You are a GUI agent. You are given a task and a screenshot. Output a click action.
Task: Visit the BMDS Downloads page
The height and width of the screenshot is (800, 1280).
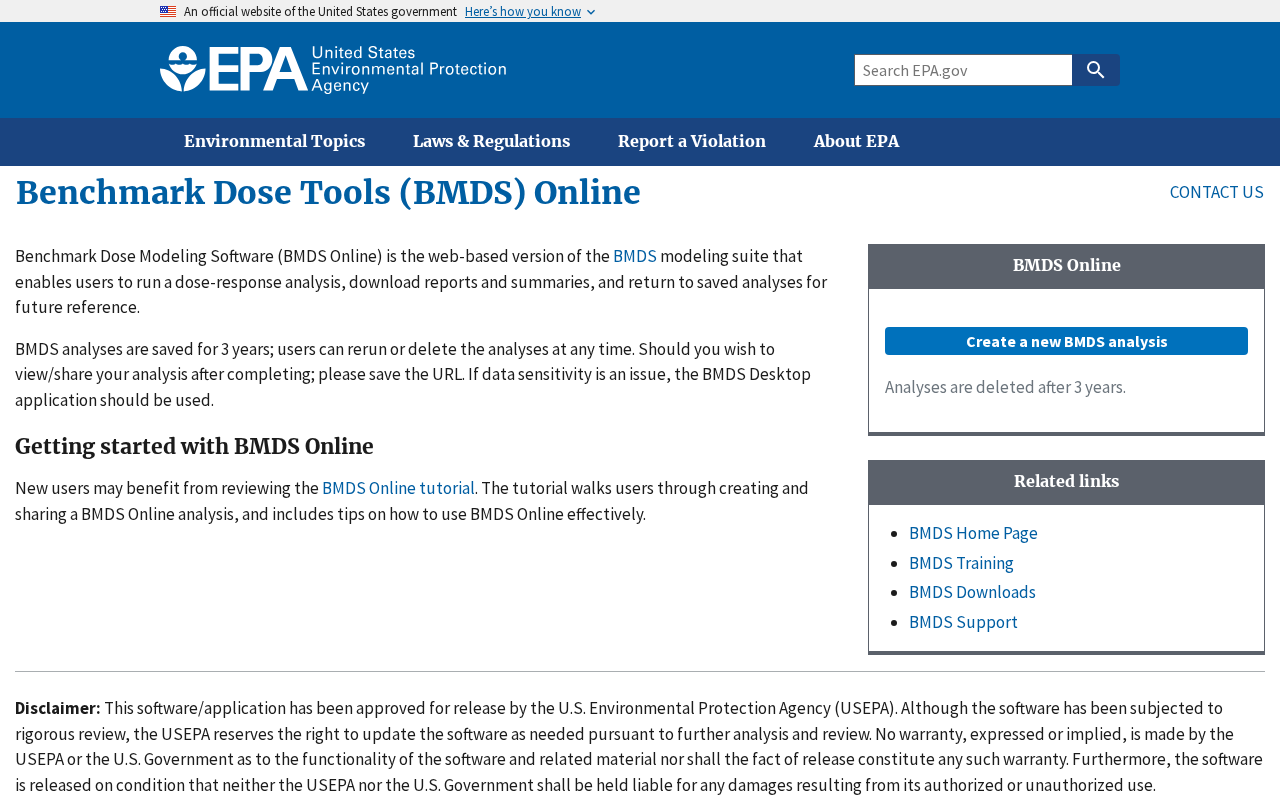click(972, 592)
